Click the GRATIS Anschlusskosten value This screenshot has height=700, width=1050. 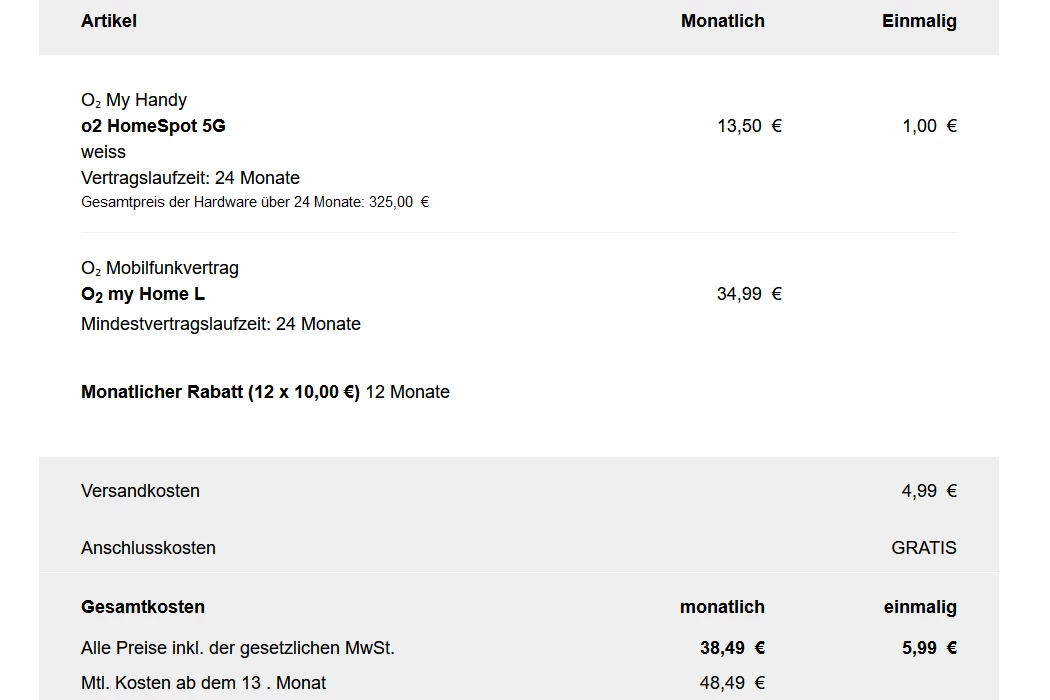tap(923, 548)
